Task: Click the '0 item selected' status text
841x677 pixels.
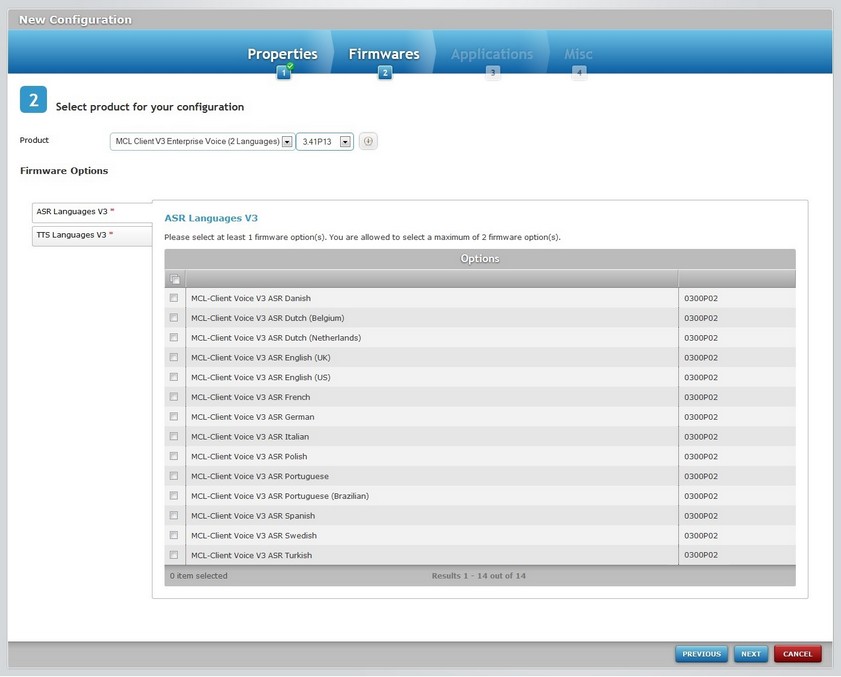Action: click(x=198, y=576)
